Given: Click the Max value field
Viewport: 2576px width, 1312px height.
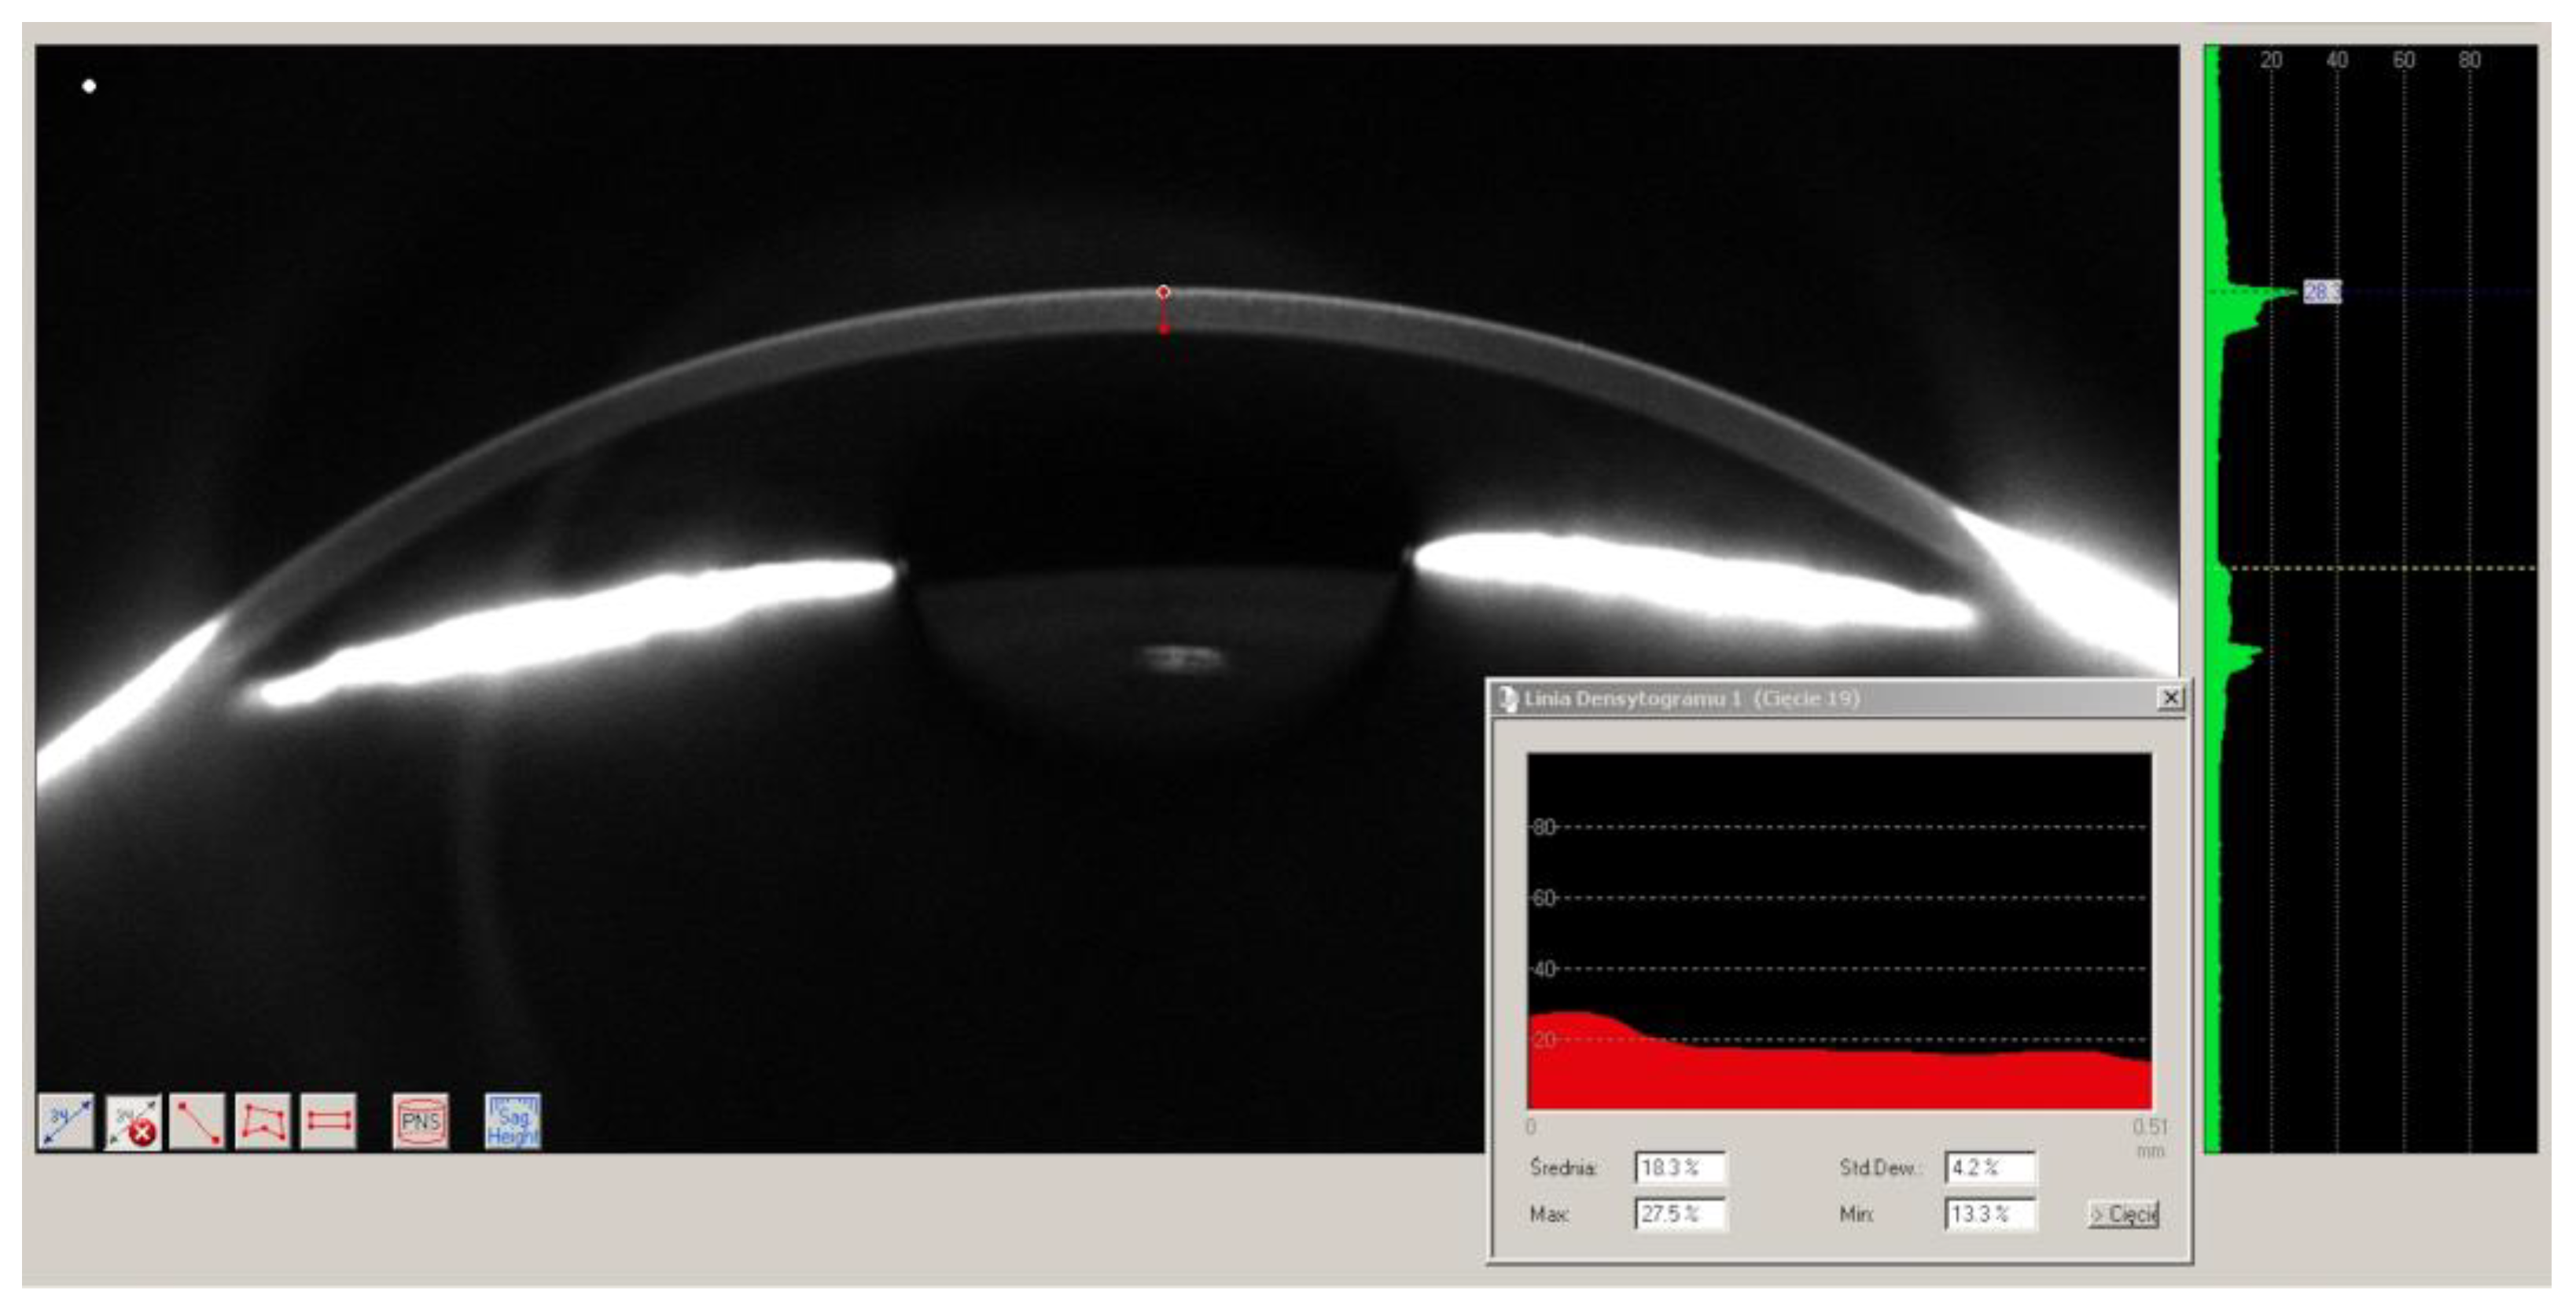Looking at the screenshot, I should click(x=1679, y=1214).
